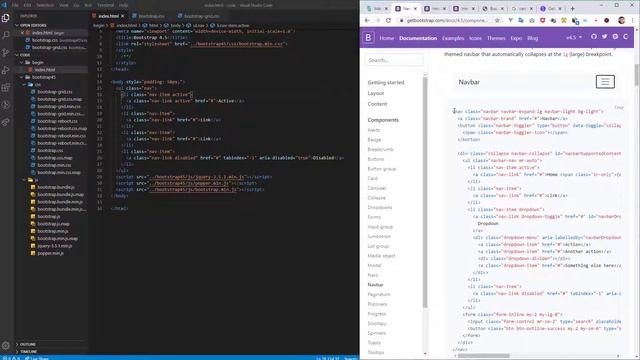Select index.html in the begin folder
640x360 pixels.
[x=51, y=70]
